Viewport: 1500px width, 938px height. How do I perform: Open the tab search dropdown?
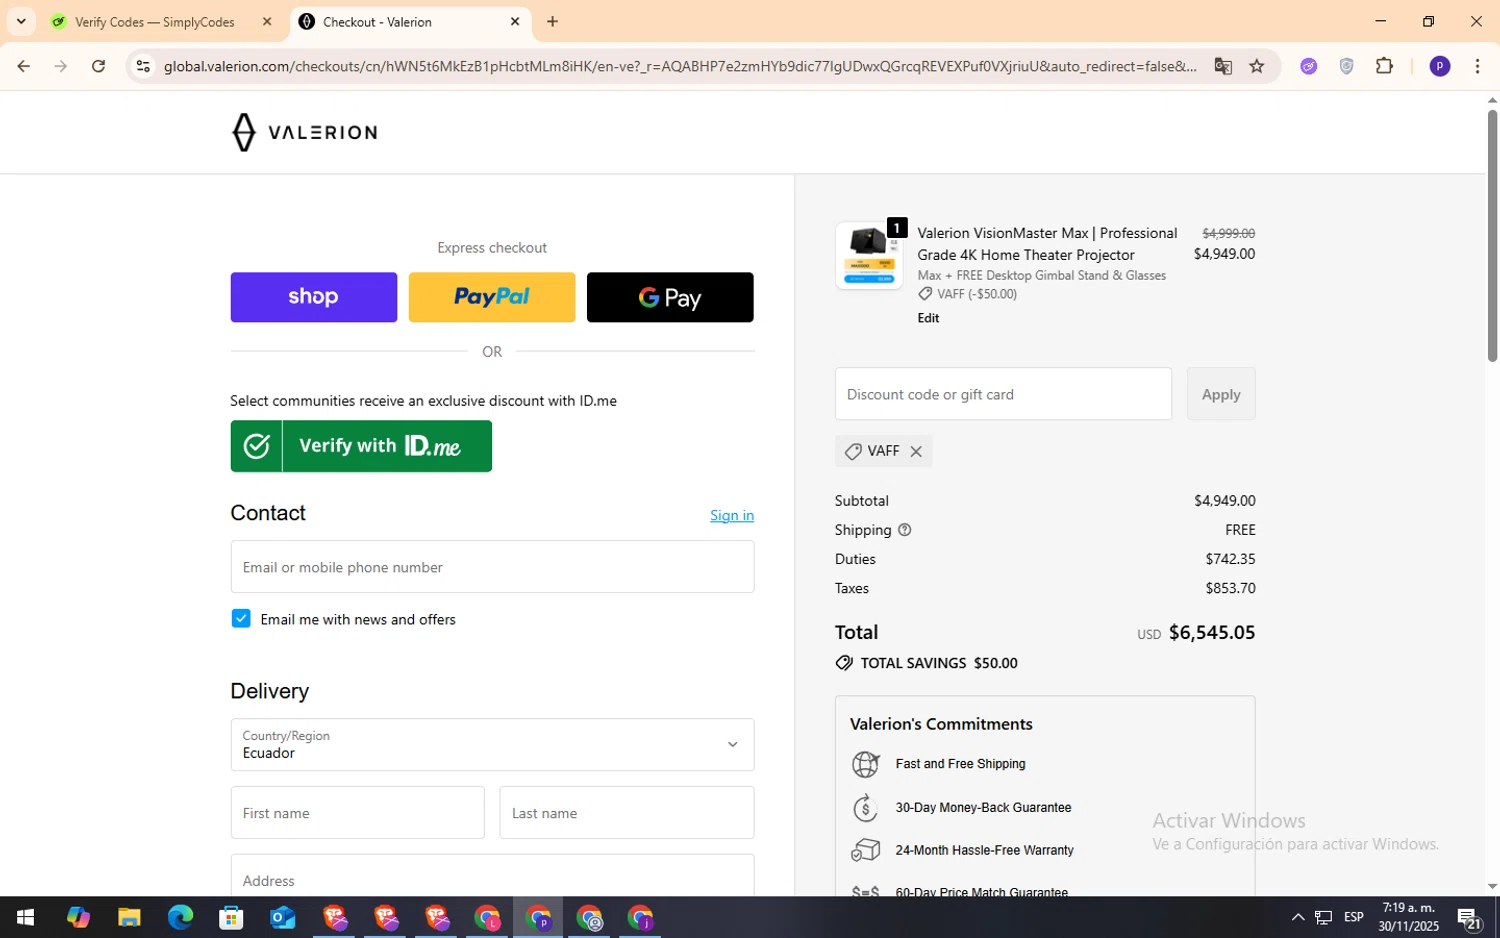(x=21, y=22)
